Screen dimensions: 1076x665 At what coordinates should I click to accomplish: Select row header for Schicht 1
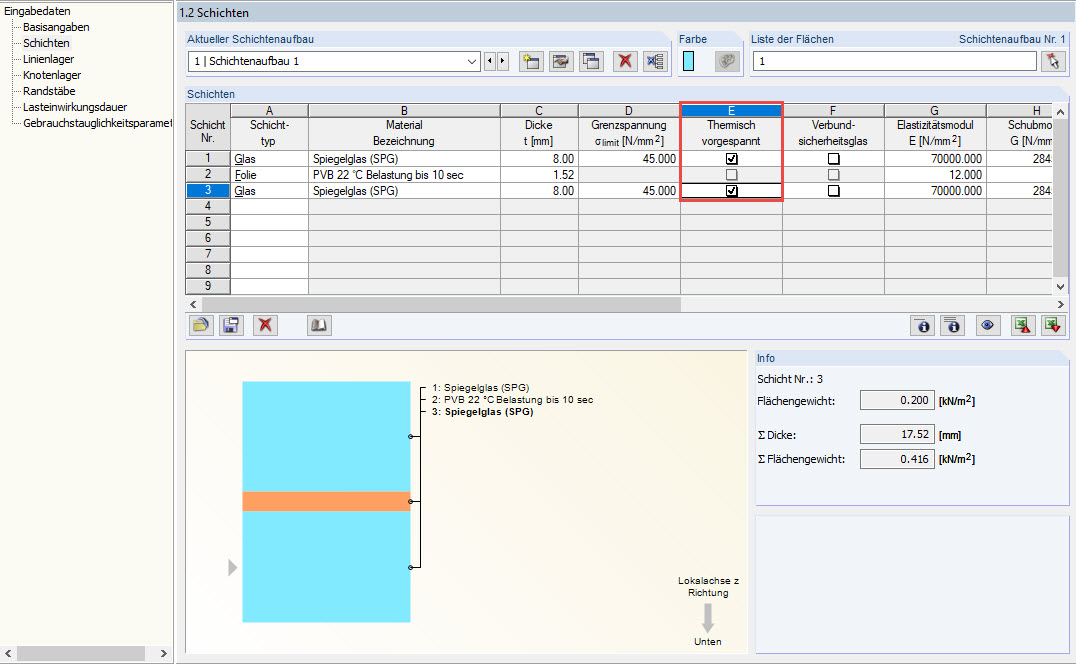pyautogui.click(x=208, y=159)
